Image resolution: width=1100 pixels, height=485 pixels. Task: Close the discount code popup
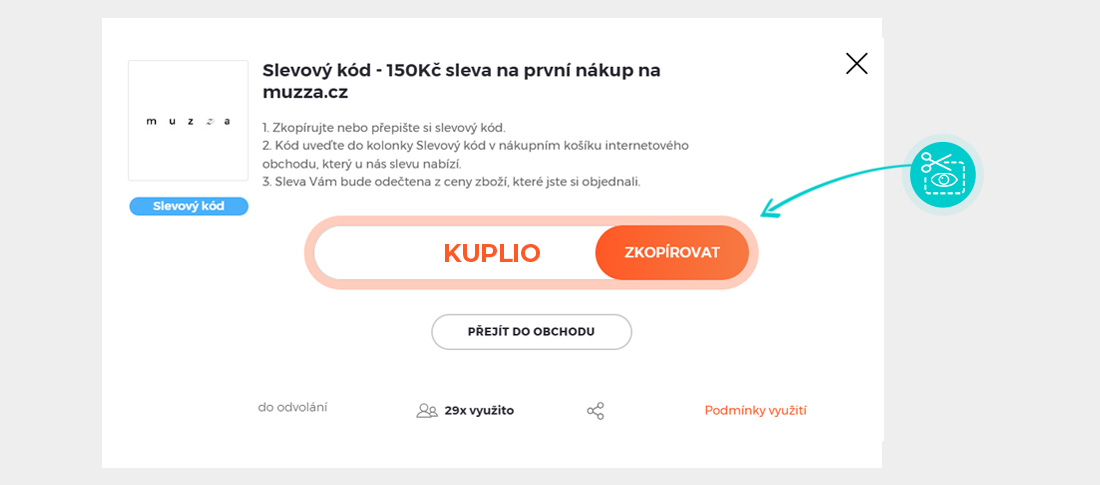(857, 64)
